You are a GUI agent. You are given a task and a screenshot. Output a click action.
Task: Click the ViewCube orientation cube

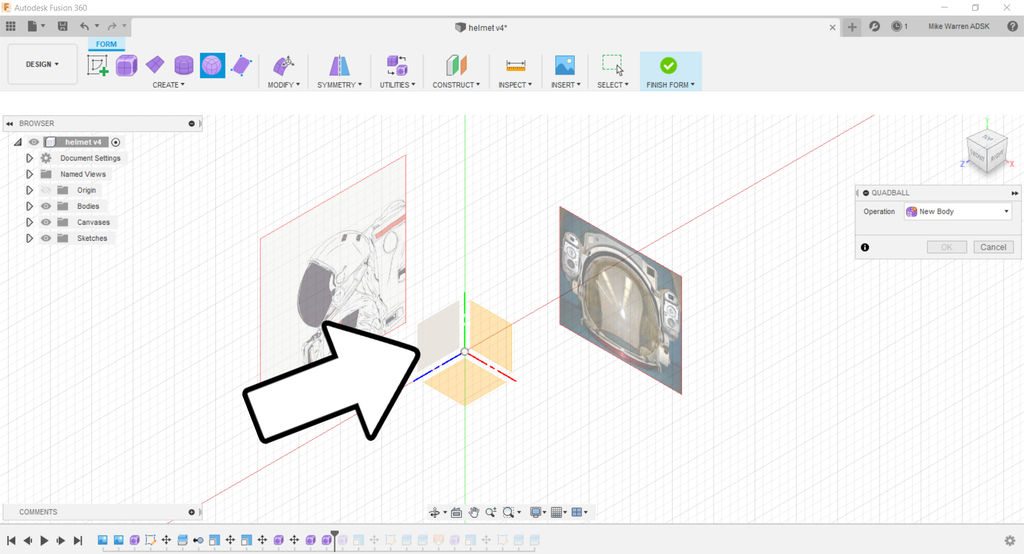click(986, 152)
